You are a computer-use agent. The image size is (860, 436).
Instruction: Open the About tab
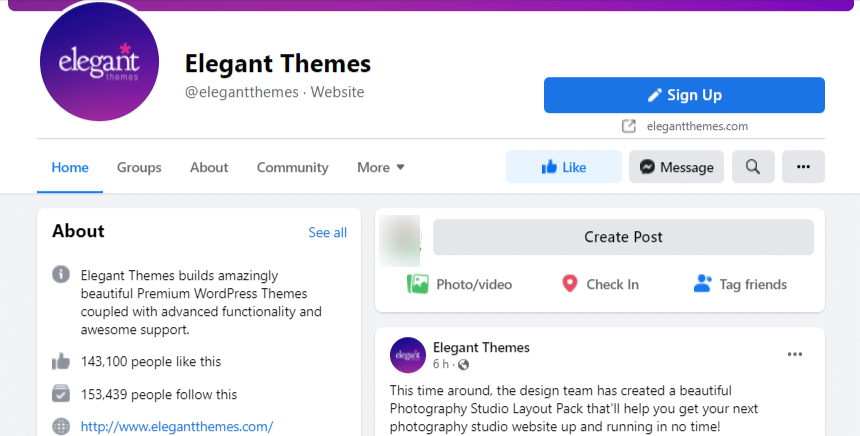pyautogui.click(x=209, y=167)
